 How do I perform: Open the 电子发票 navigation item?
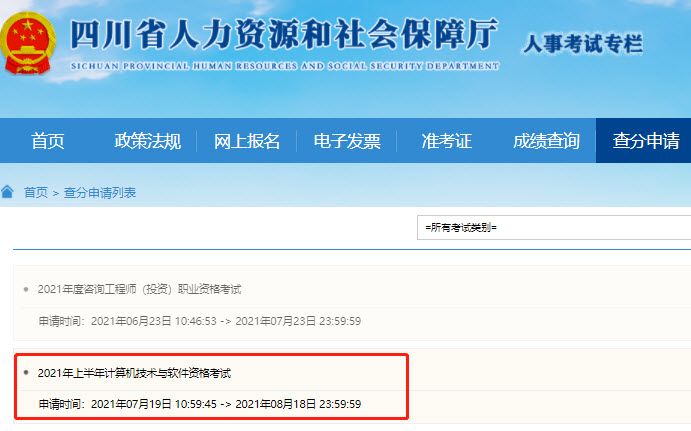pos(347,141)
